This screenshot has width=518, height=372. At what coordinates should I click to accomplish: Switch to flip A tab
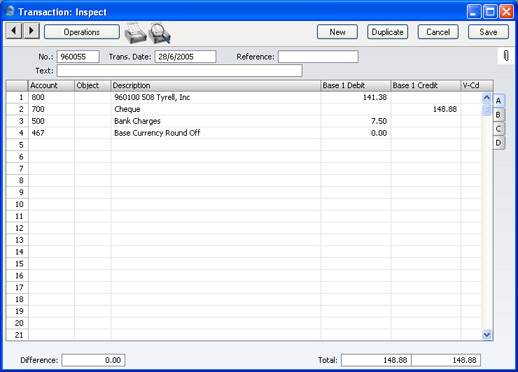point(499,101)
